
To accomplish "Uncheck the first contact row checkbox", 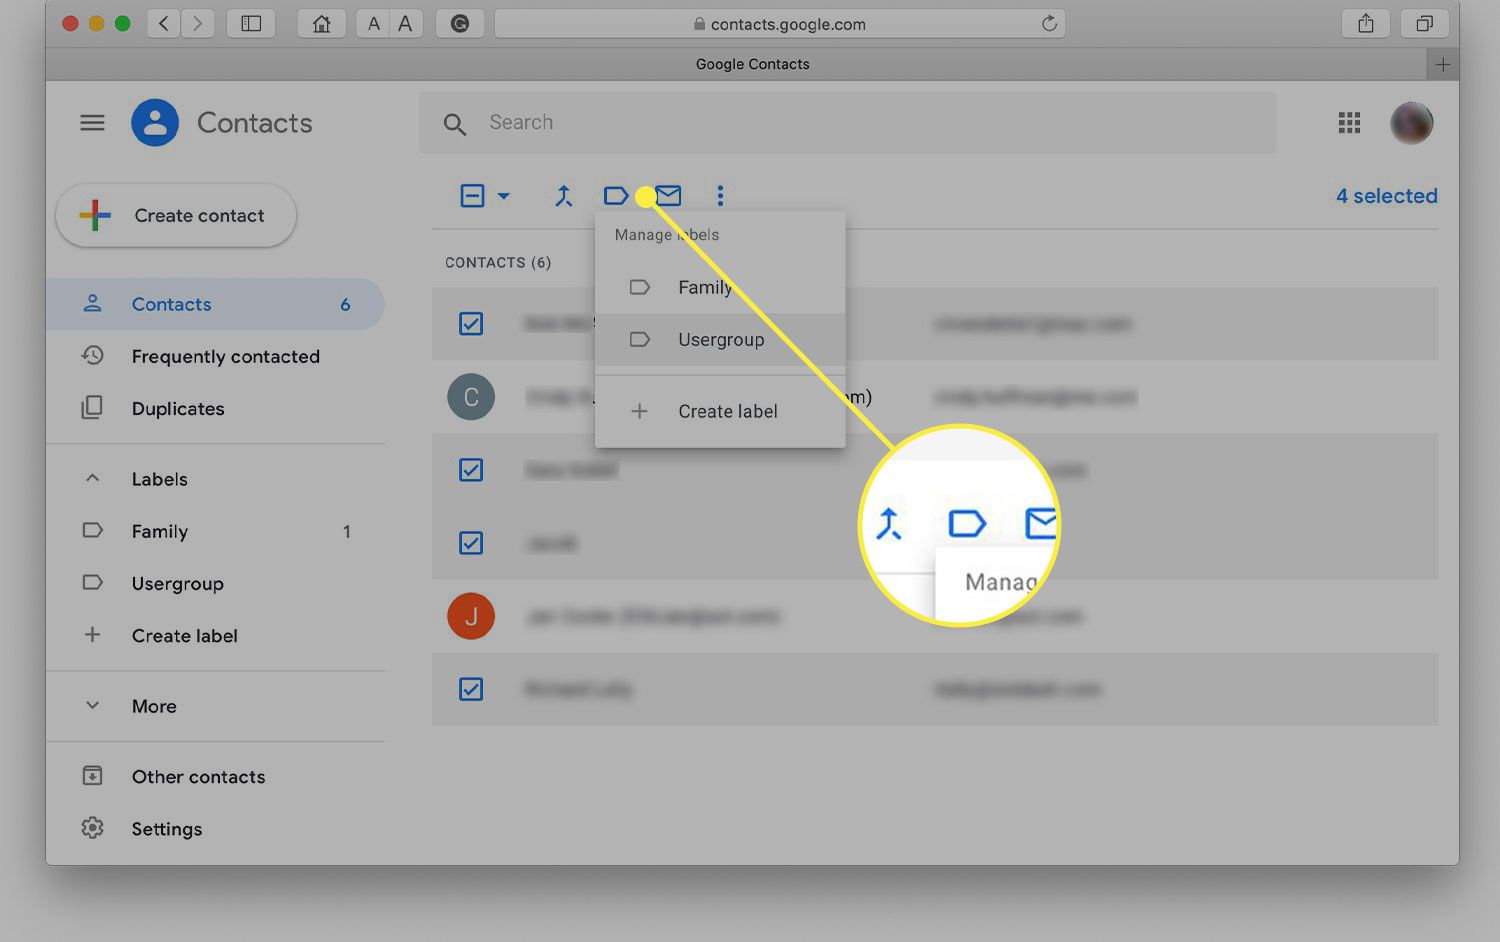I will 471,323.
